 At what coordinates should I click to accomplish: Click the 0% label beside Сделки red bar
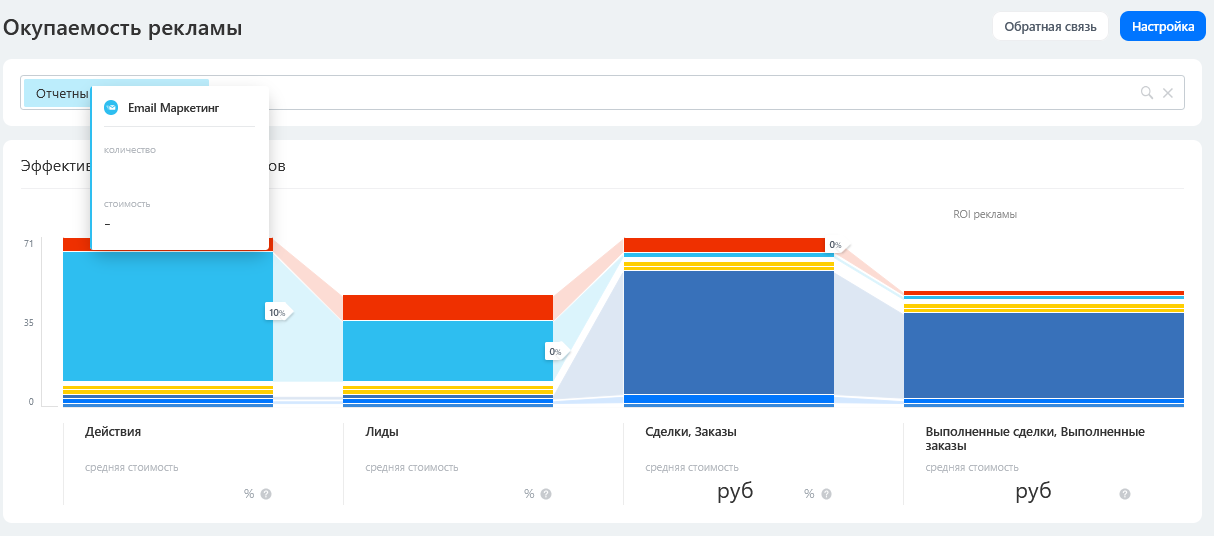(x=835, y=245)
